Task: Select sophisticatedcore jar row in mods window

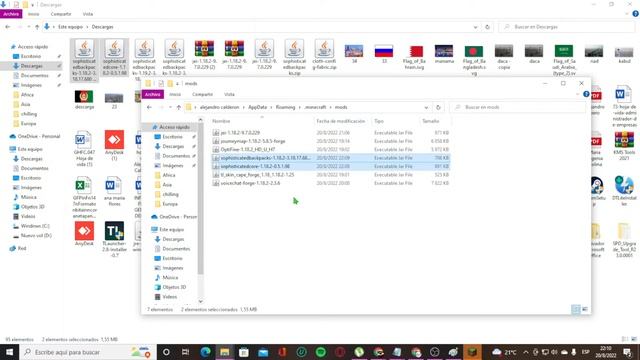Action: [x=330, y=167]
